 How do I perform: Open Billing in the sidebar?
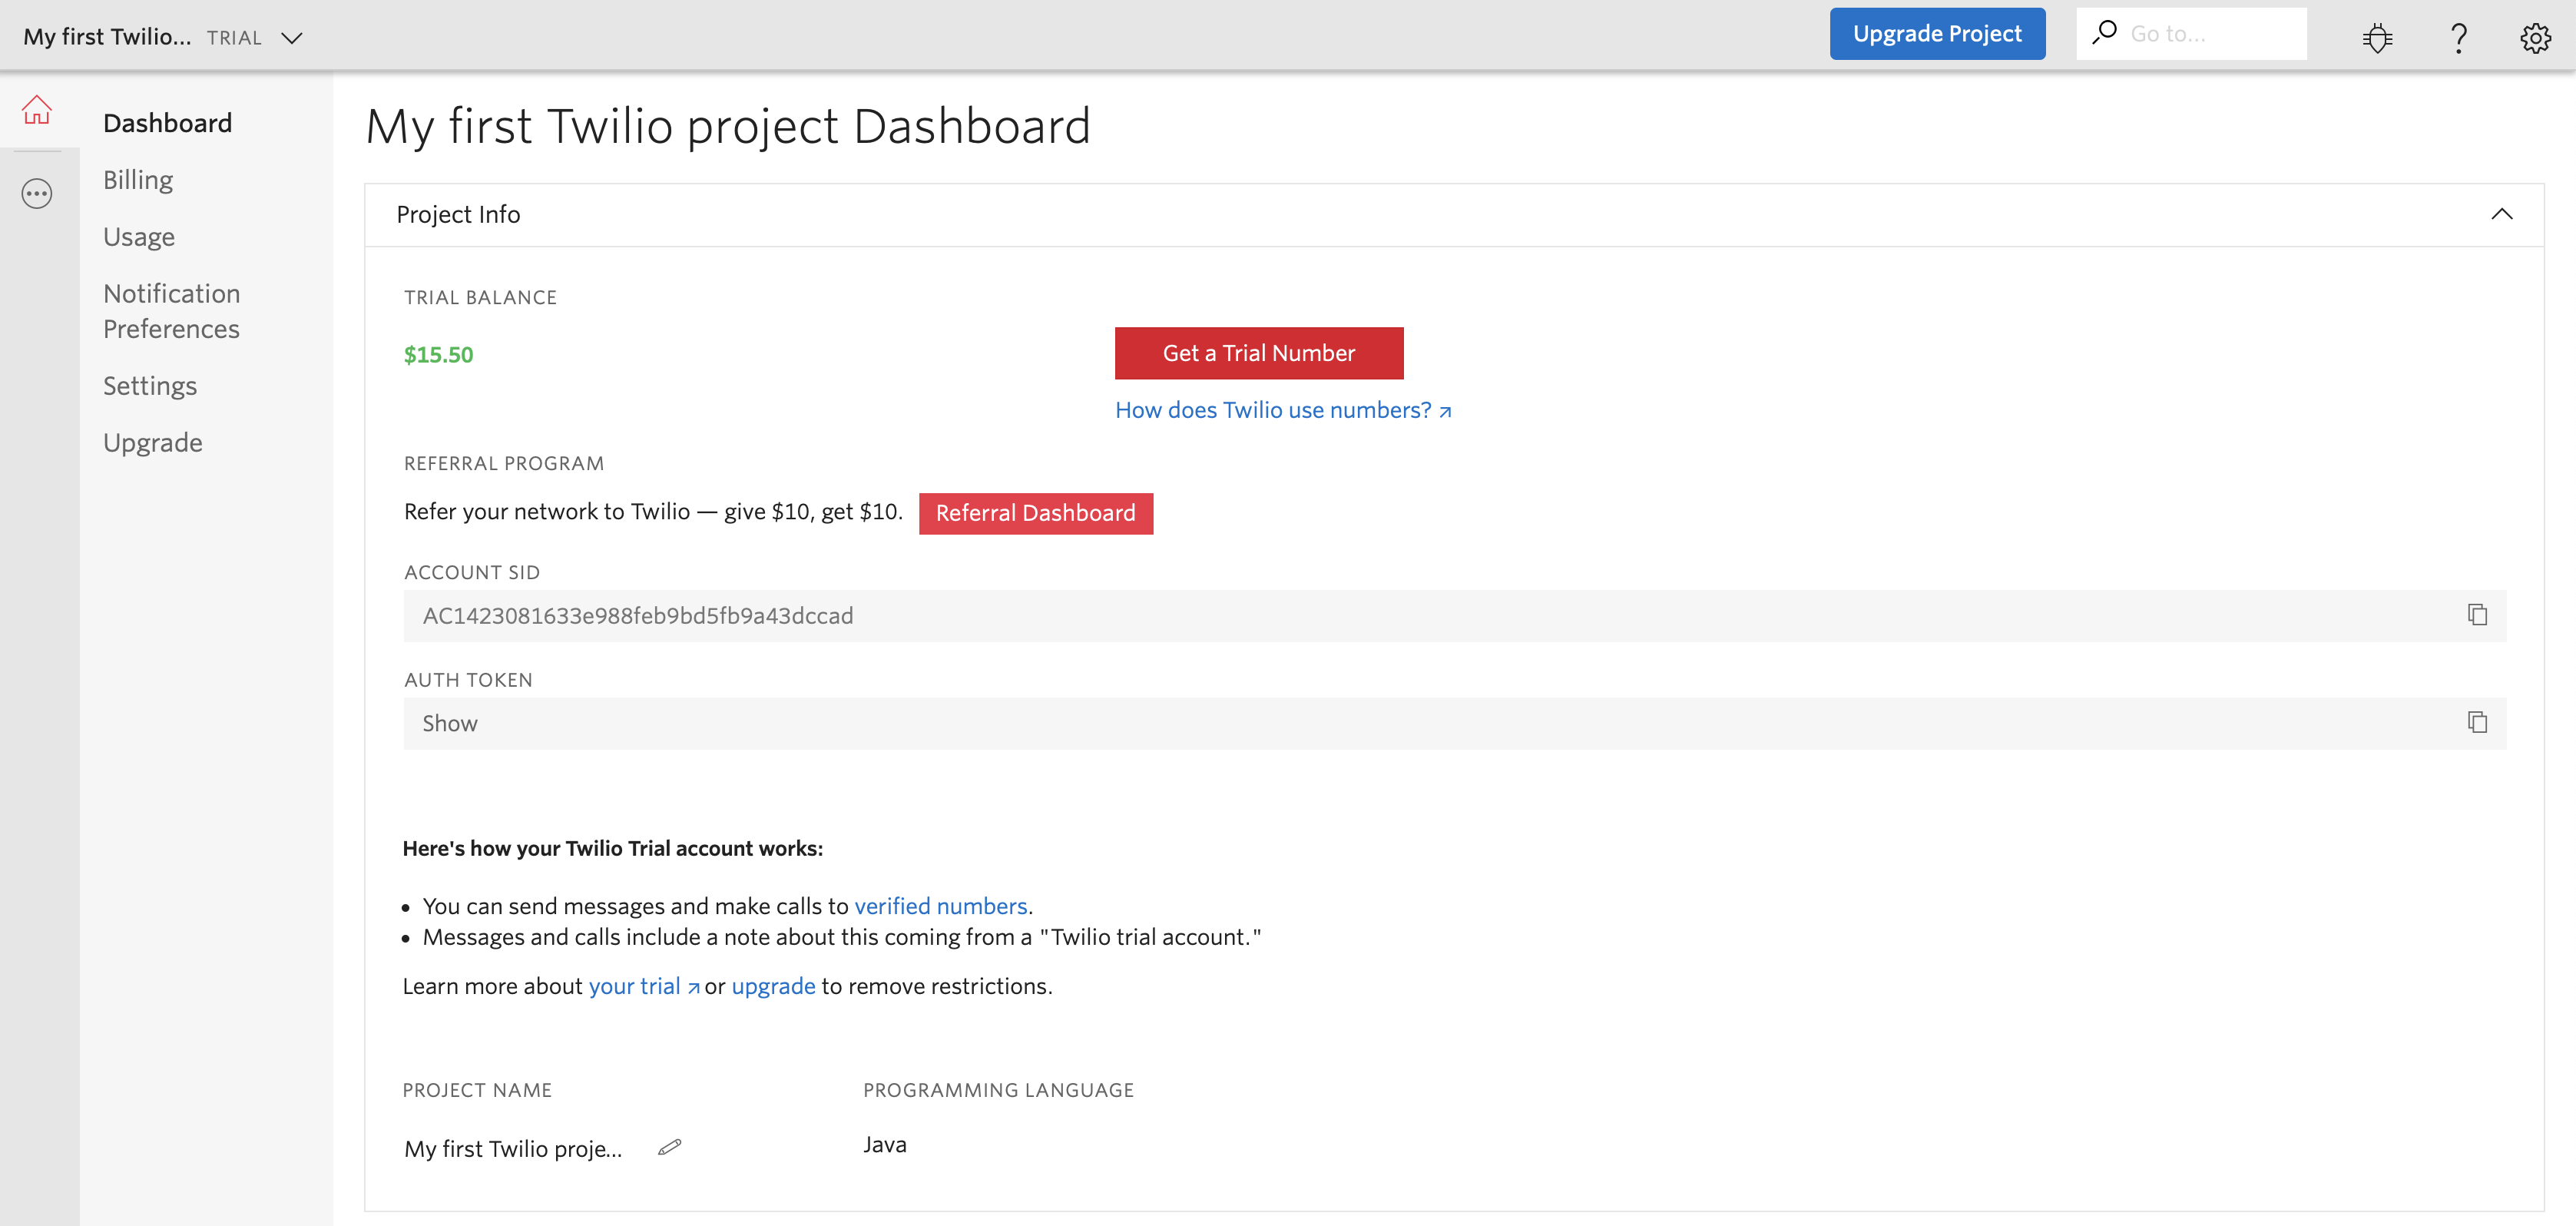[x=138, y=180]
